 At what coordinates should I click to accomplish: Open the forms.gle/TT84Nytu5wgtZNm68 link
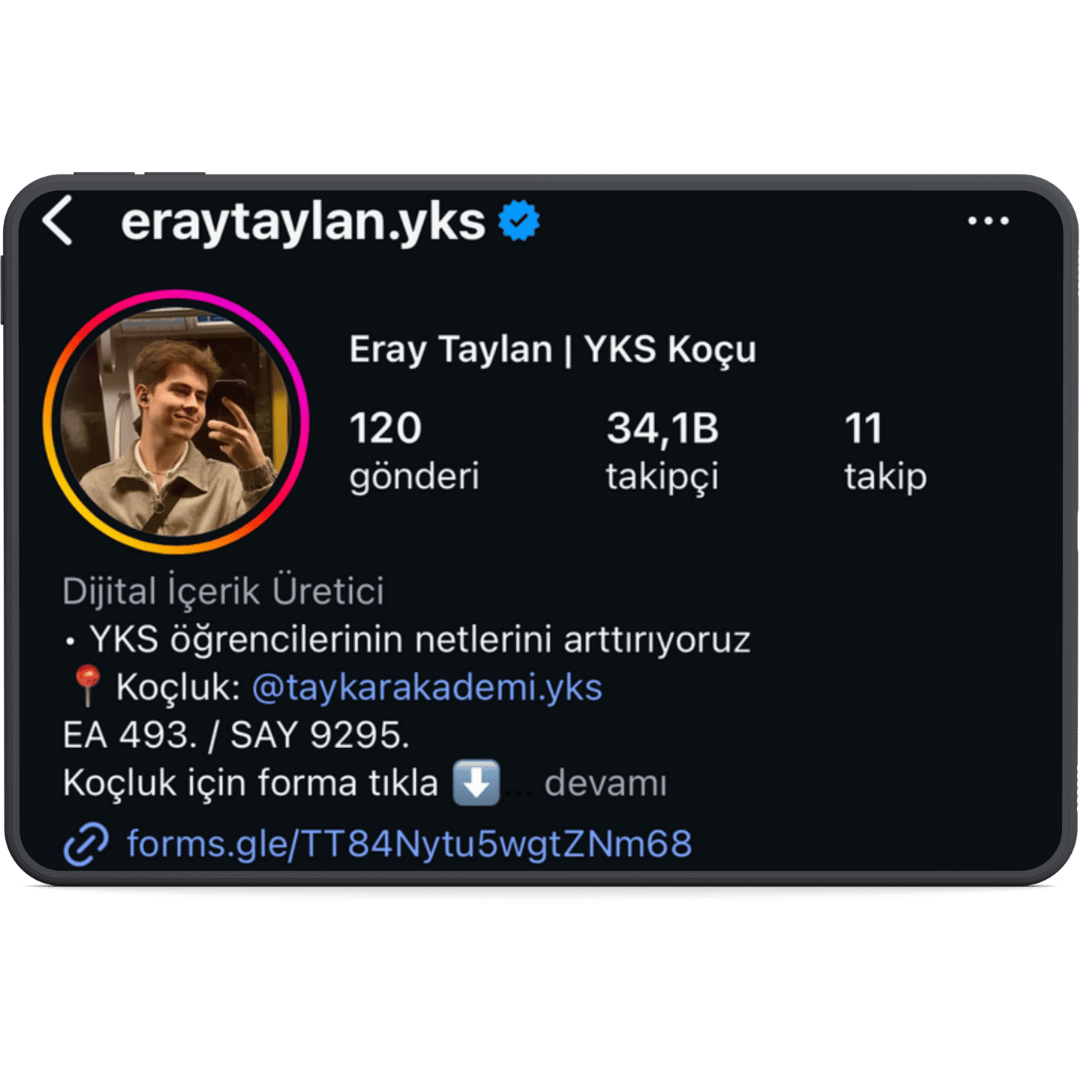[409, 844]
